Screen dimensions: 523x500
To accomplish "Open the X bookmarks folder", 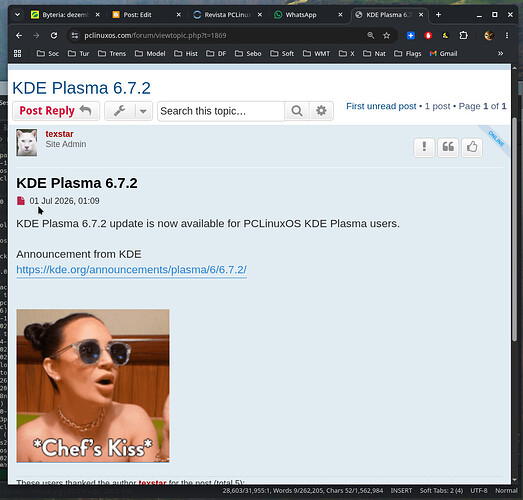I will click(347, 53).
